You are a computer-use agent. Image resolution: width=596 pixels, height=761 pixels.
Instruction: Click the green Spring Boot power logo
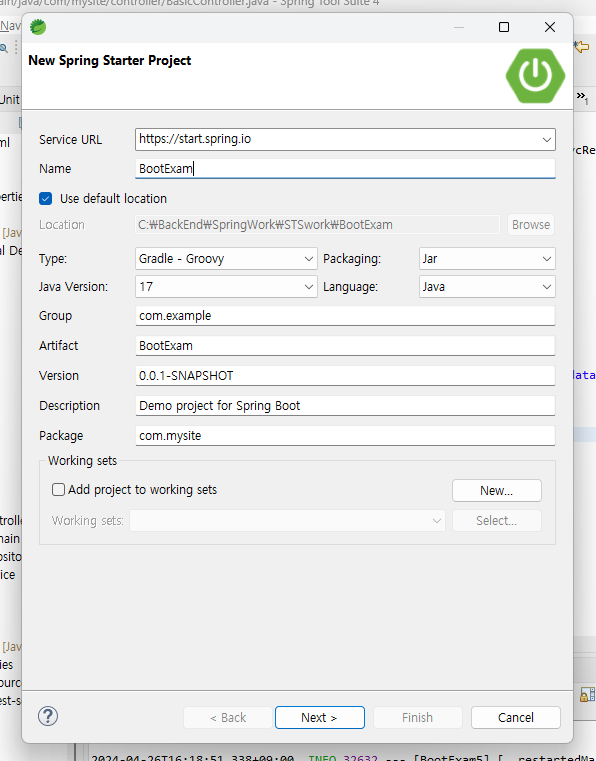tap(535, 76)
